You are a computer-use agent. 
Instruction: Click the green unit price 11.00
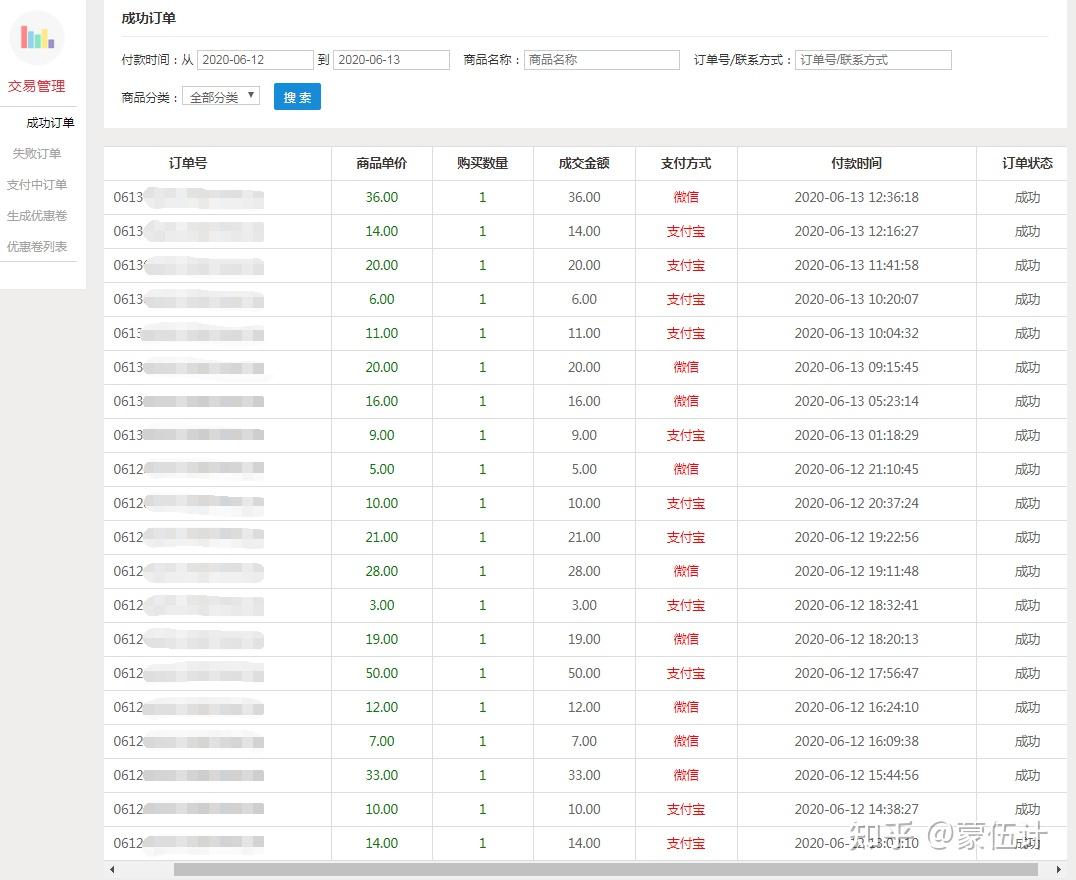[x=382, y=333]
